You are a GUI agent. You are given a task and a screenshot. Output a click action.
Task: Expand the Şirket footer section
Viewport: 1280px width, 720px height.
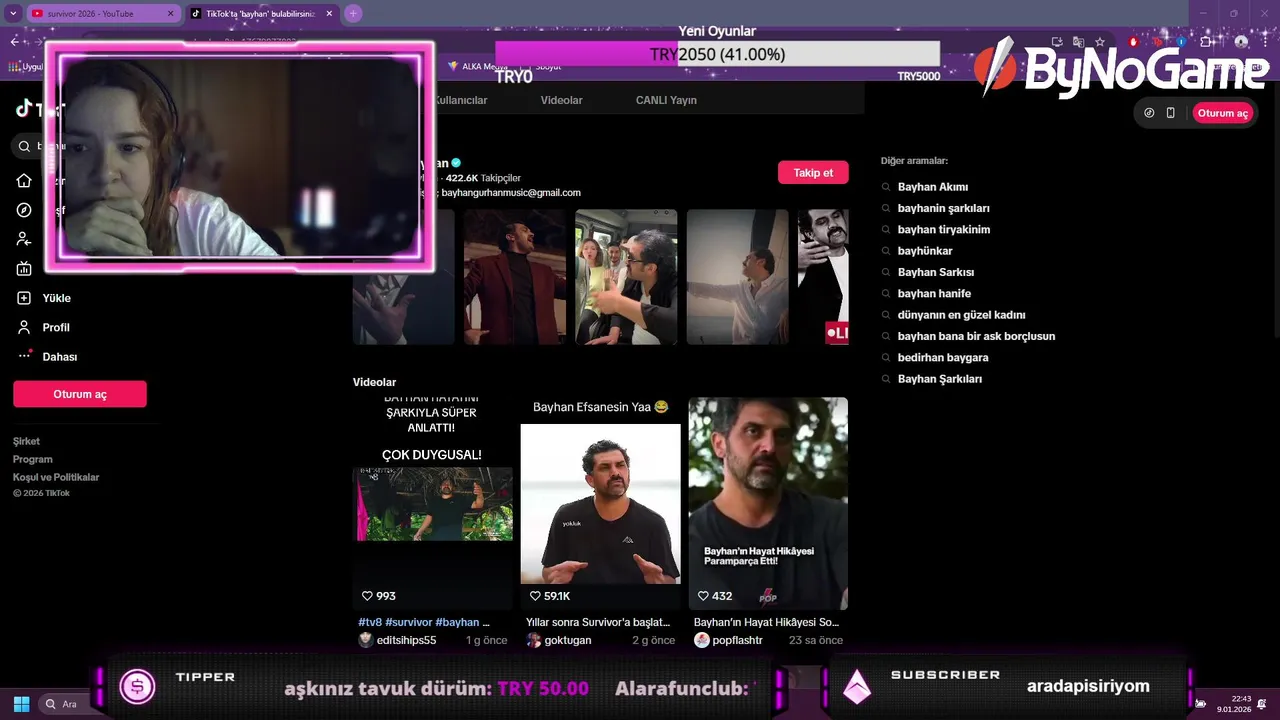click(26, 441)
